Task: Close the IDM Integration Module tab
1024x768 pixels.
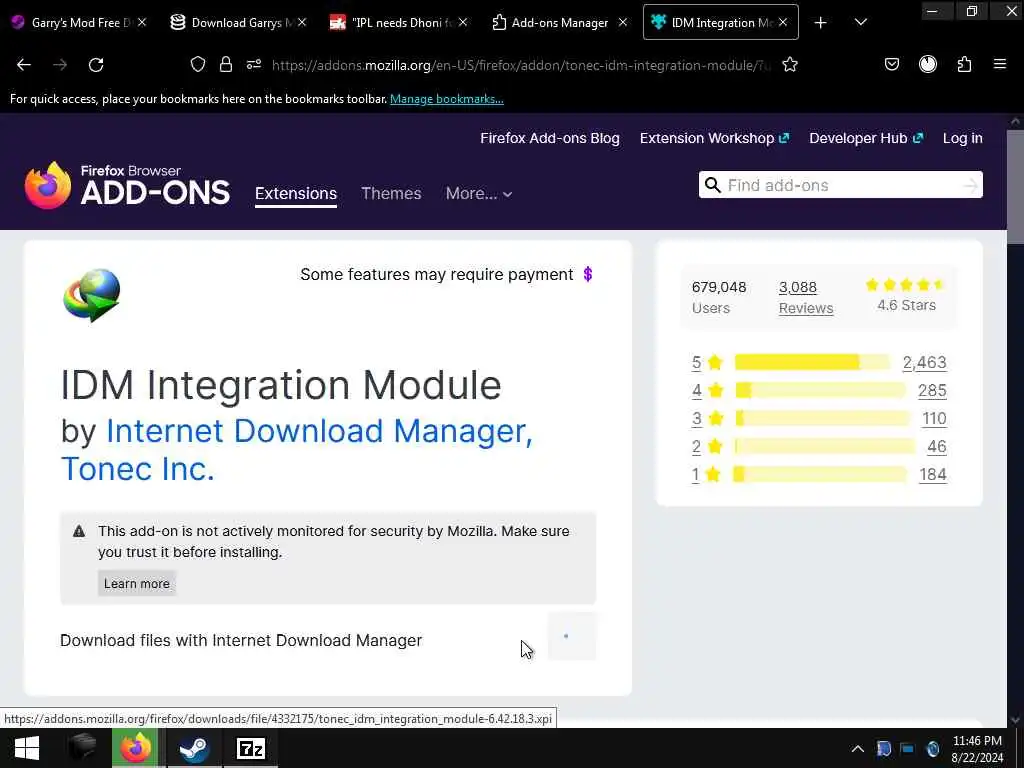Action: tap(783, 22)
